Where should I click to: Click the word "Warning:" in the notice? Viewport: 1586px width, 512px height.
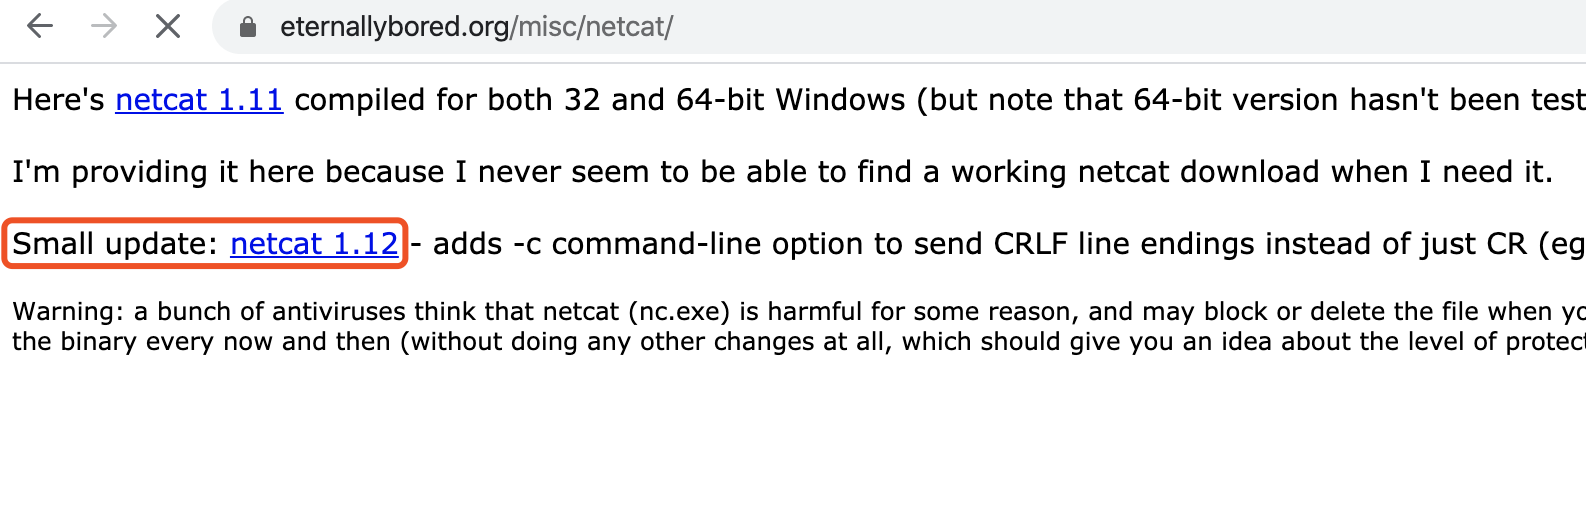tap(68, 312)
